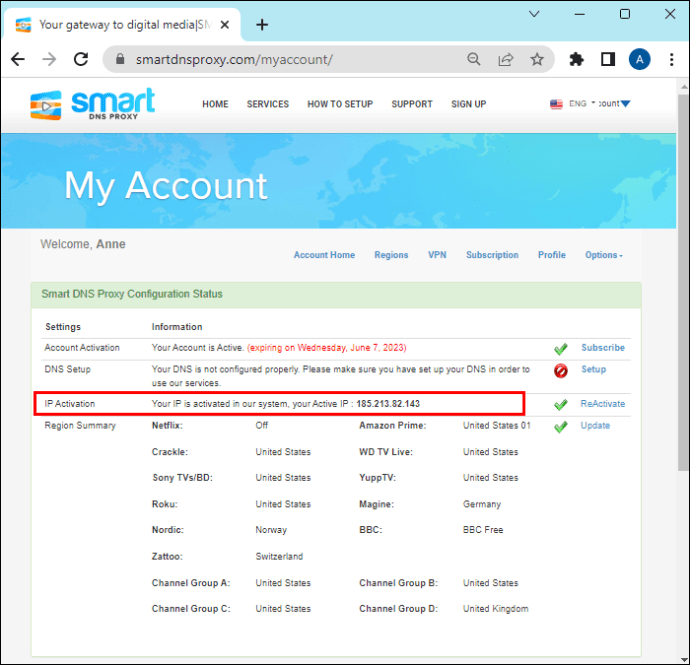This screenshot has height=665, width=690.
Task: Click the BBC Free value
Action: (483, 530)
